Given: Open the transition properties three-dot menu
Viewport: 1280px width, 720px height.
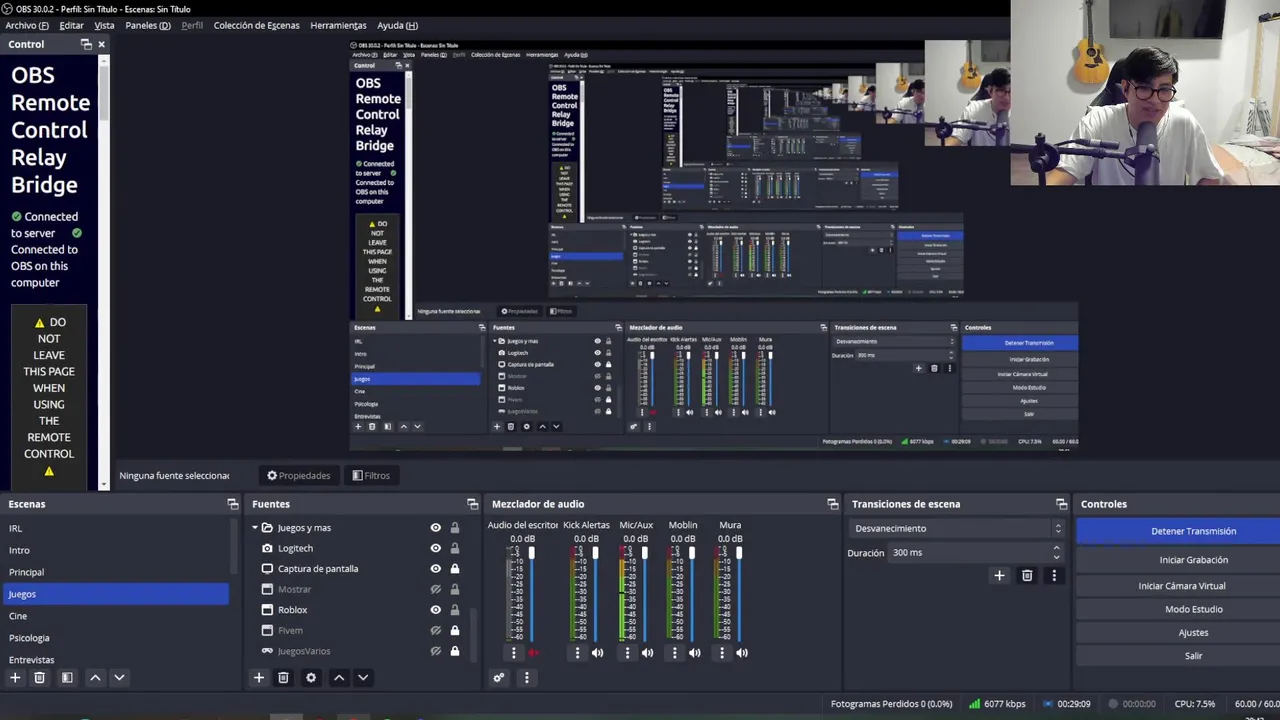Looking at the screenshot, I should coord(1054,576).
